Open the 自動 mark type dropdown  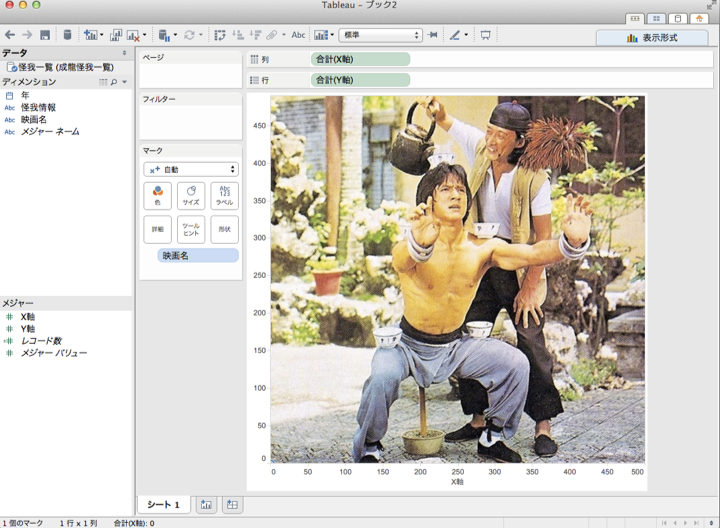pyautogui.click(x=191, y=170)
